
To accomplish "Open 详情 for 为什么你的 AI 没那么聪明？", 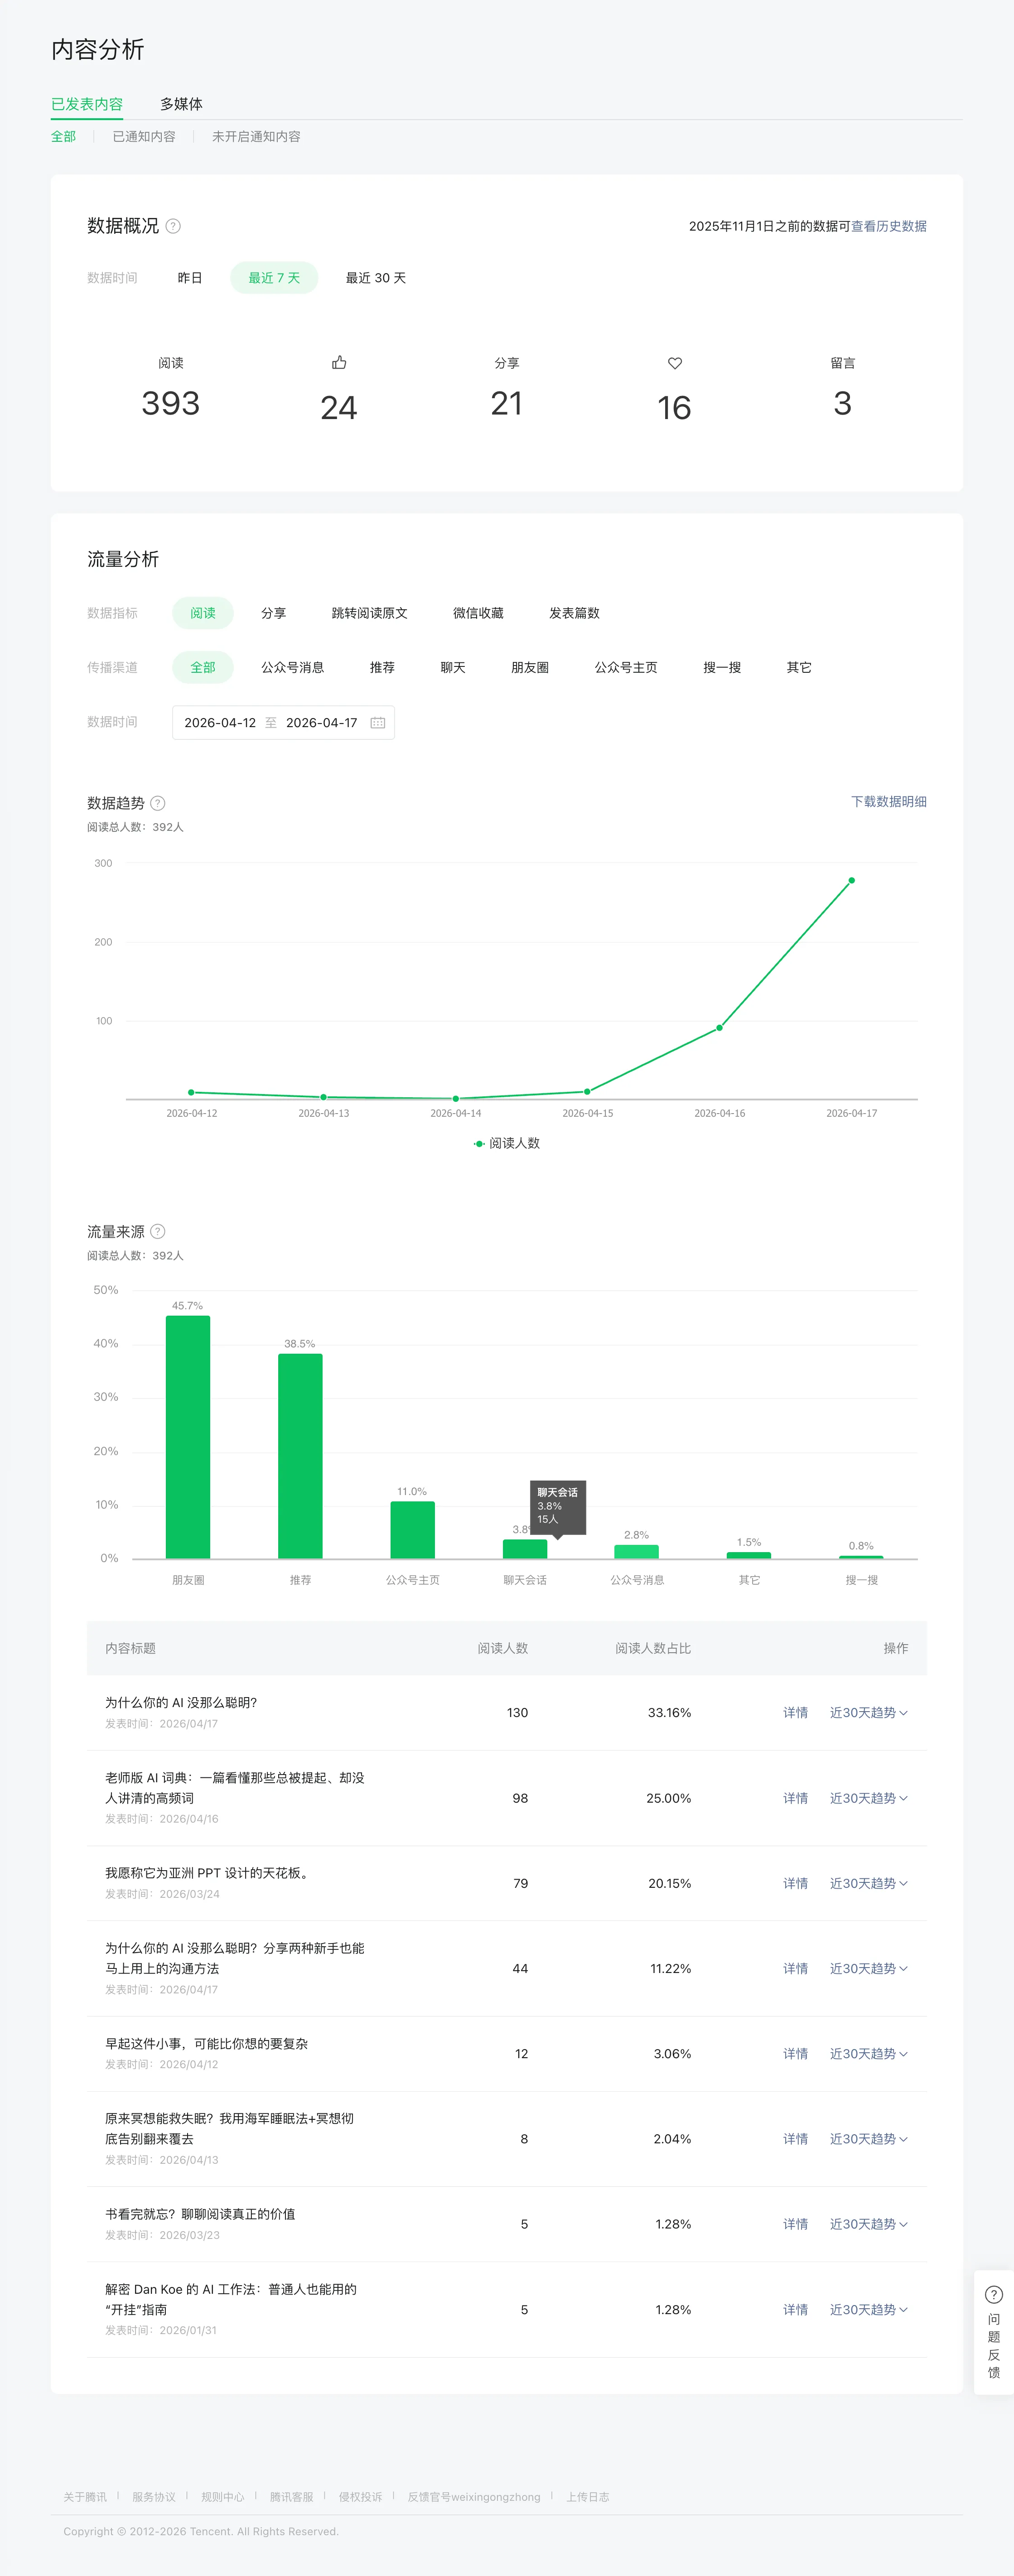I will 795,1713.
